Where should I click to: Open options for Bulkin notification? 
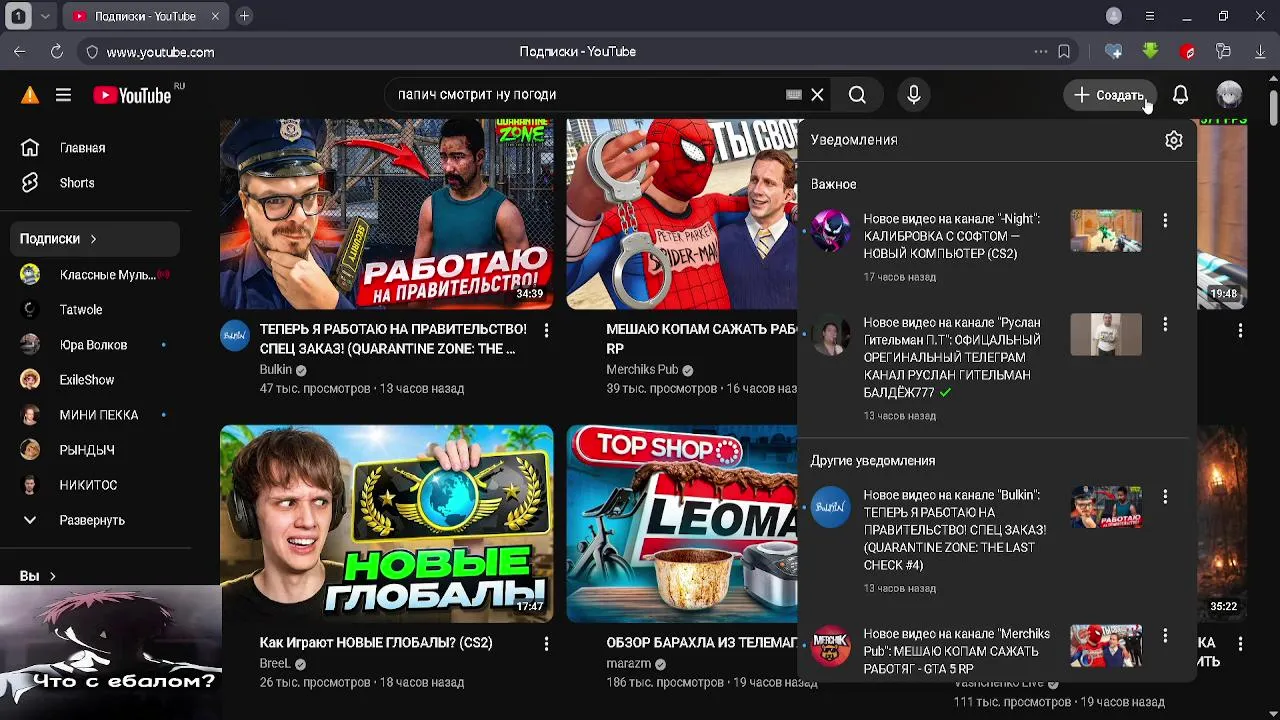1165,496
